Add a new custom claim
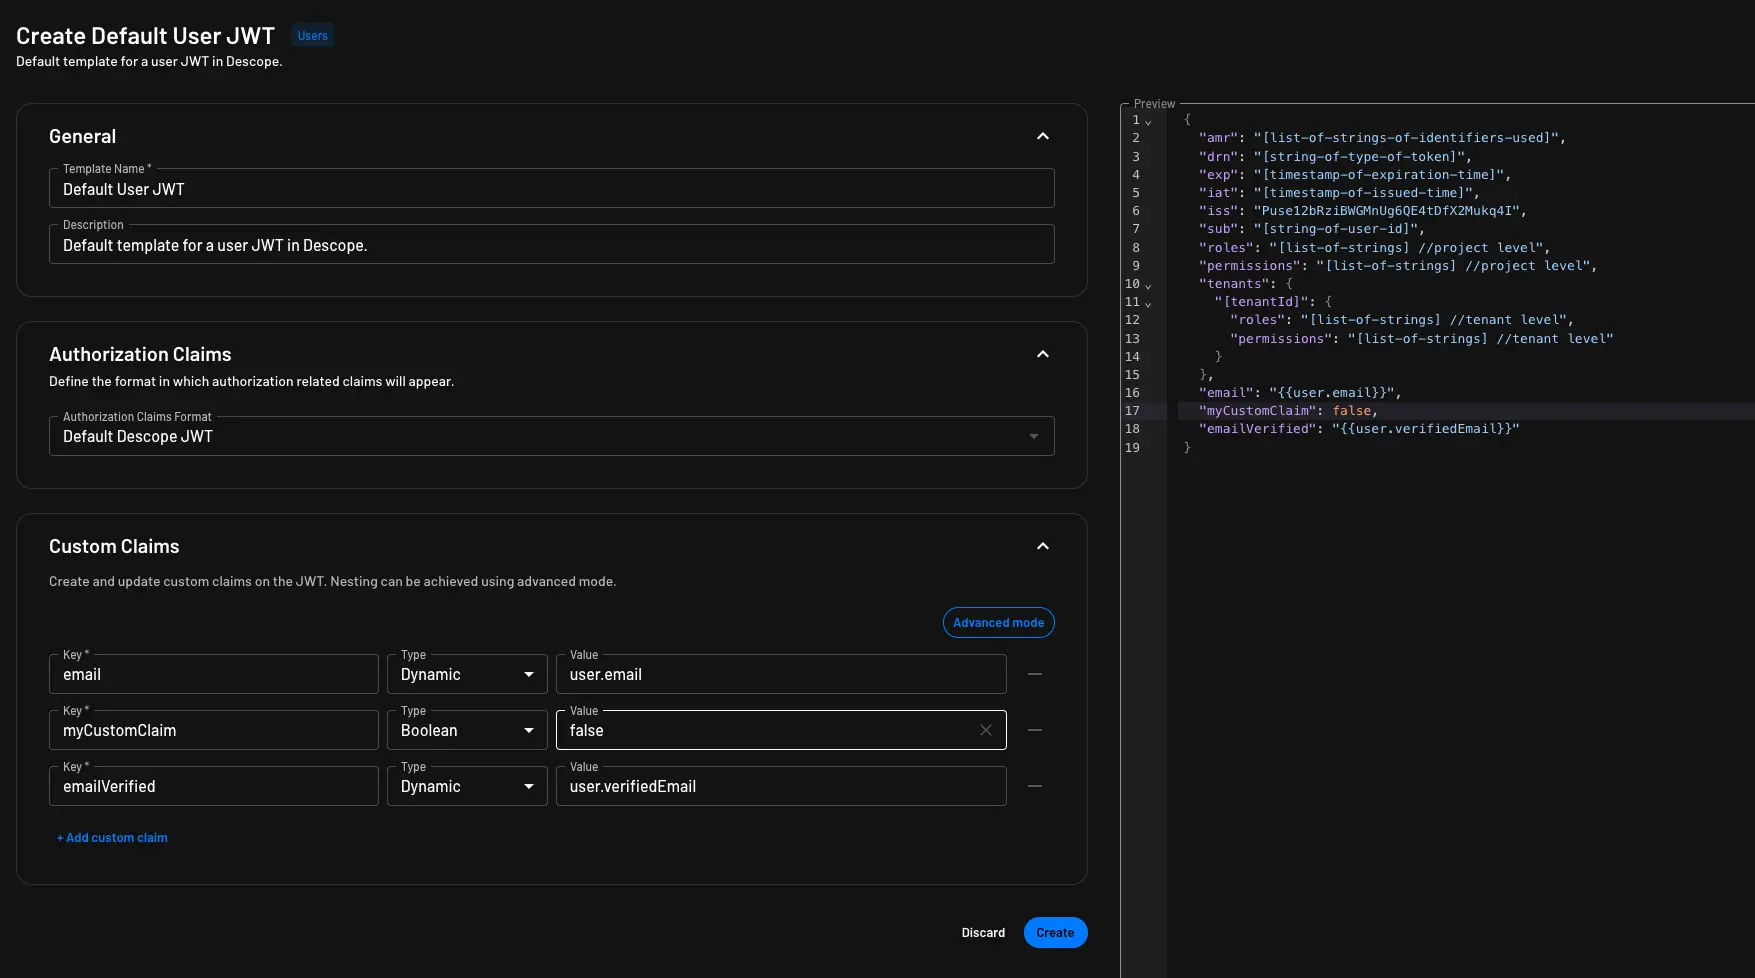This screenshot has width=1755, height=978. [112, 838]
